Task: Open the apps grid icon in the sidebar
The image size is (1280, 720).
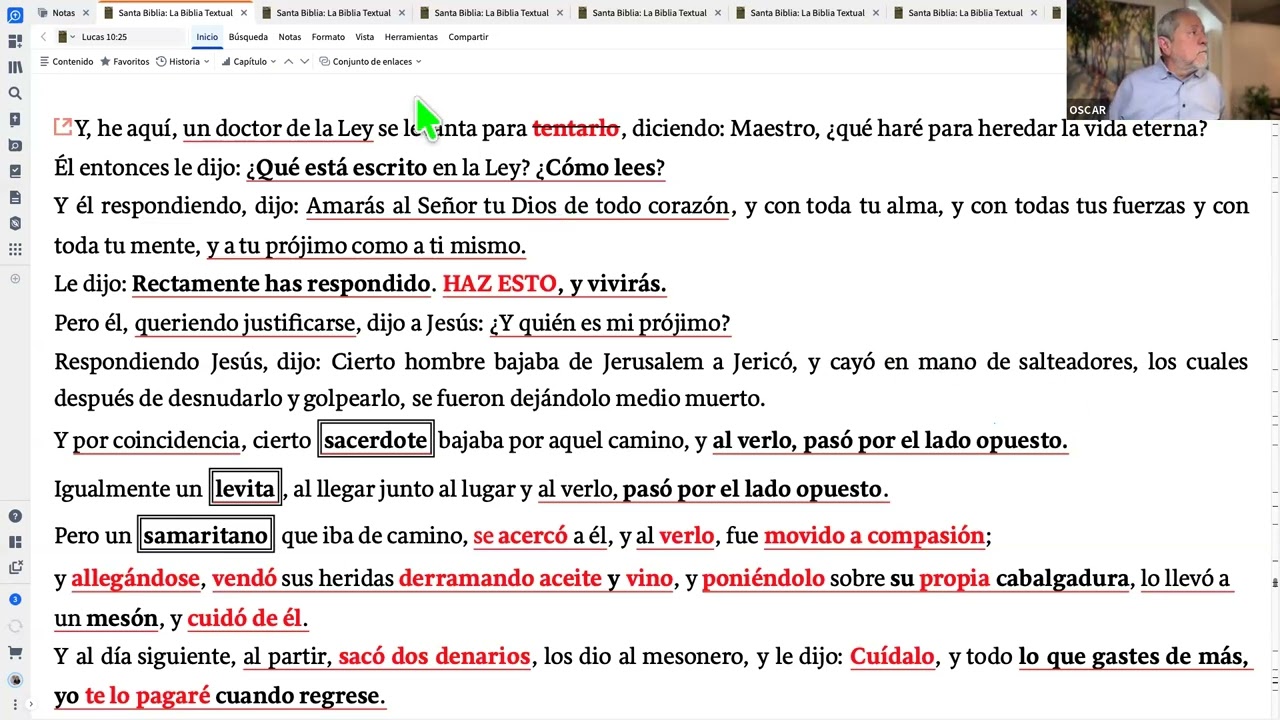Action: [x=15, y=249]
